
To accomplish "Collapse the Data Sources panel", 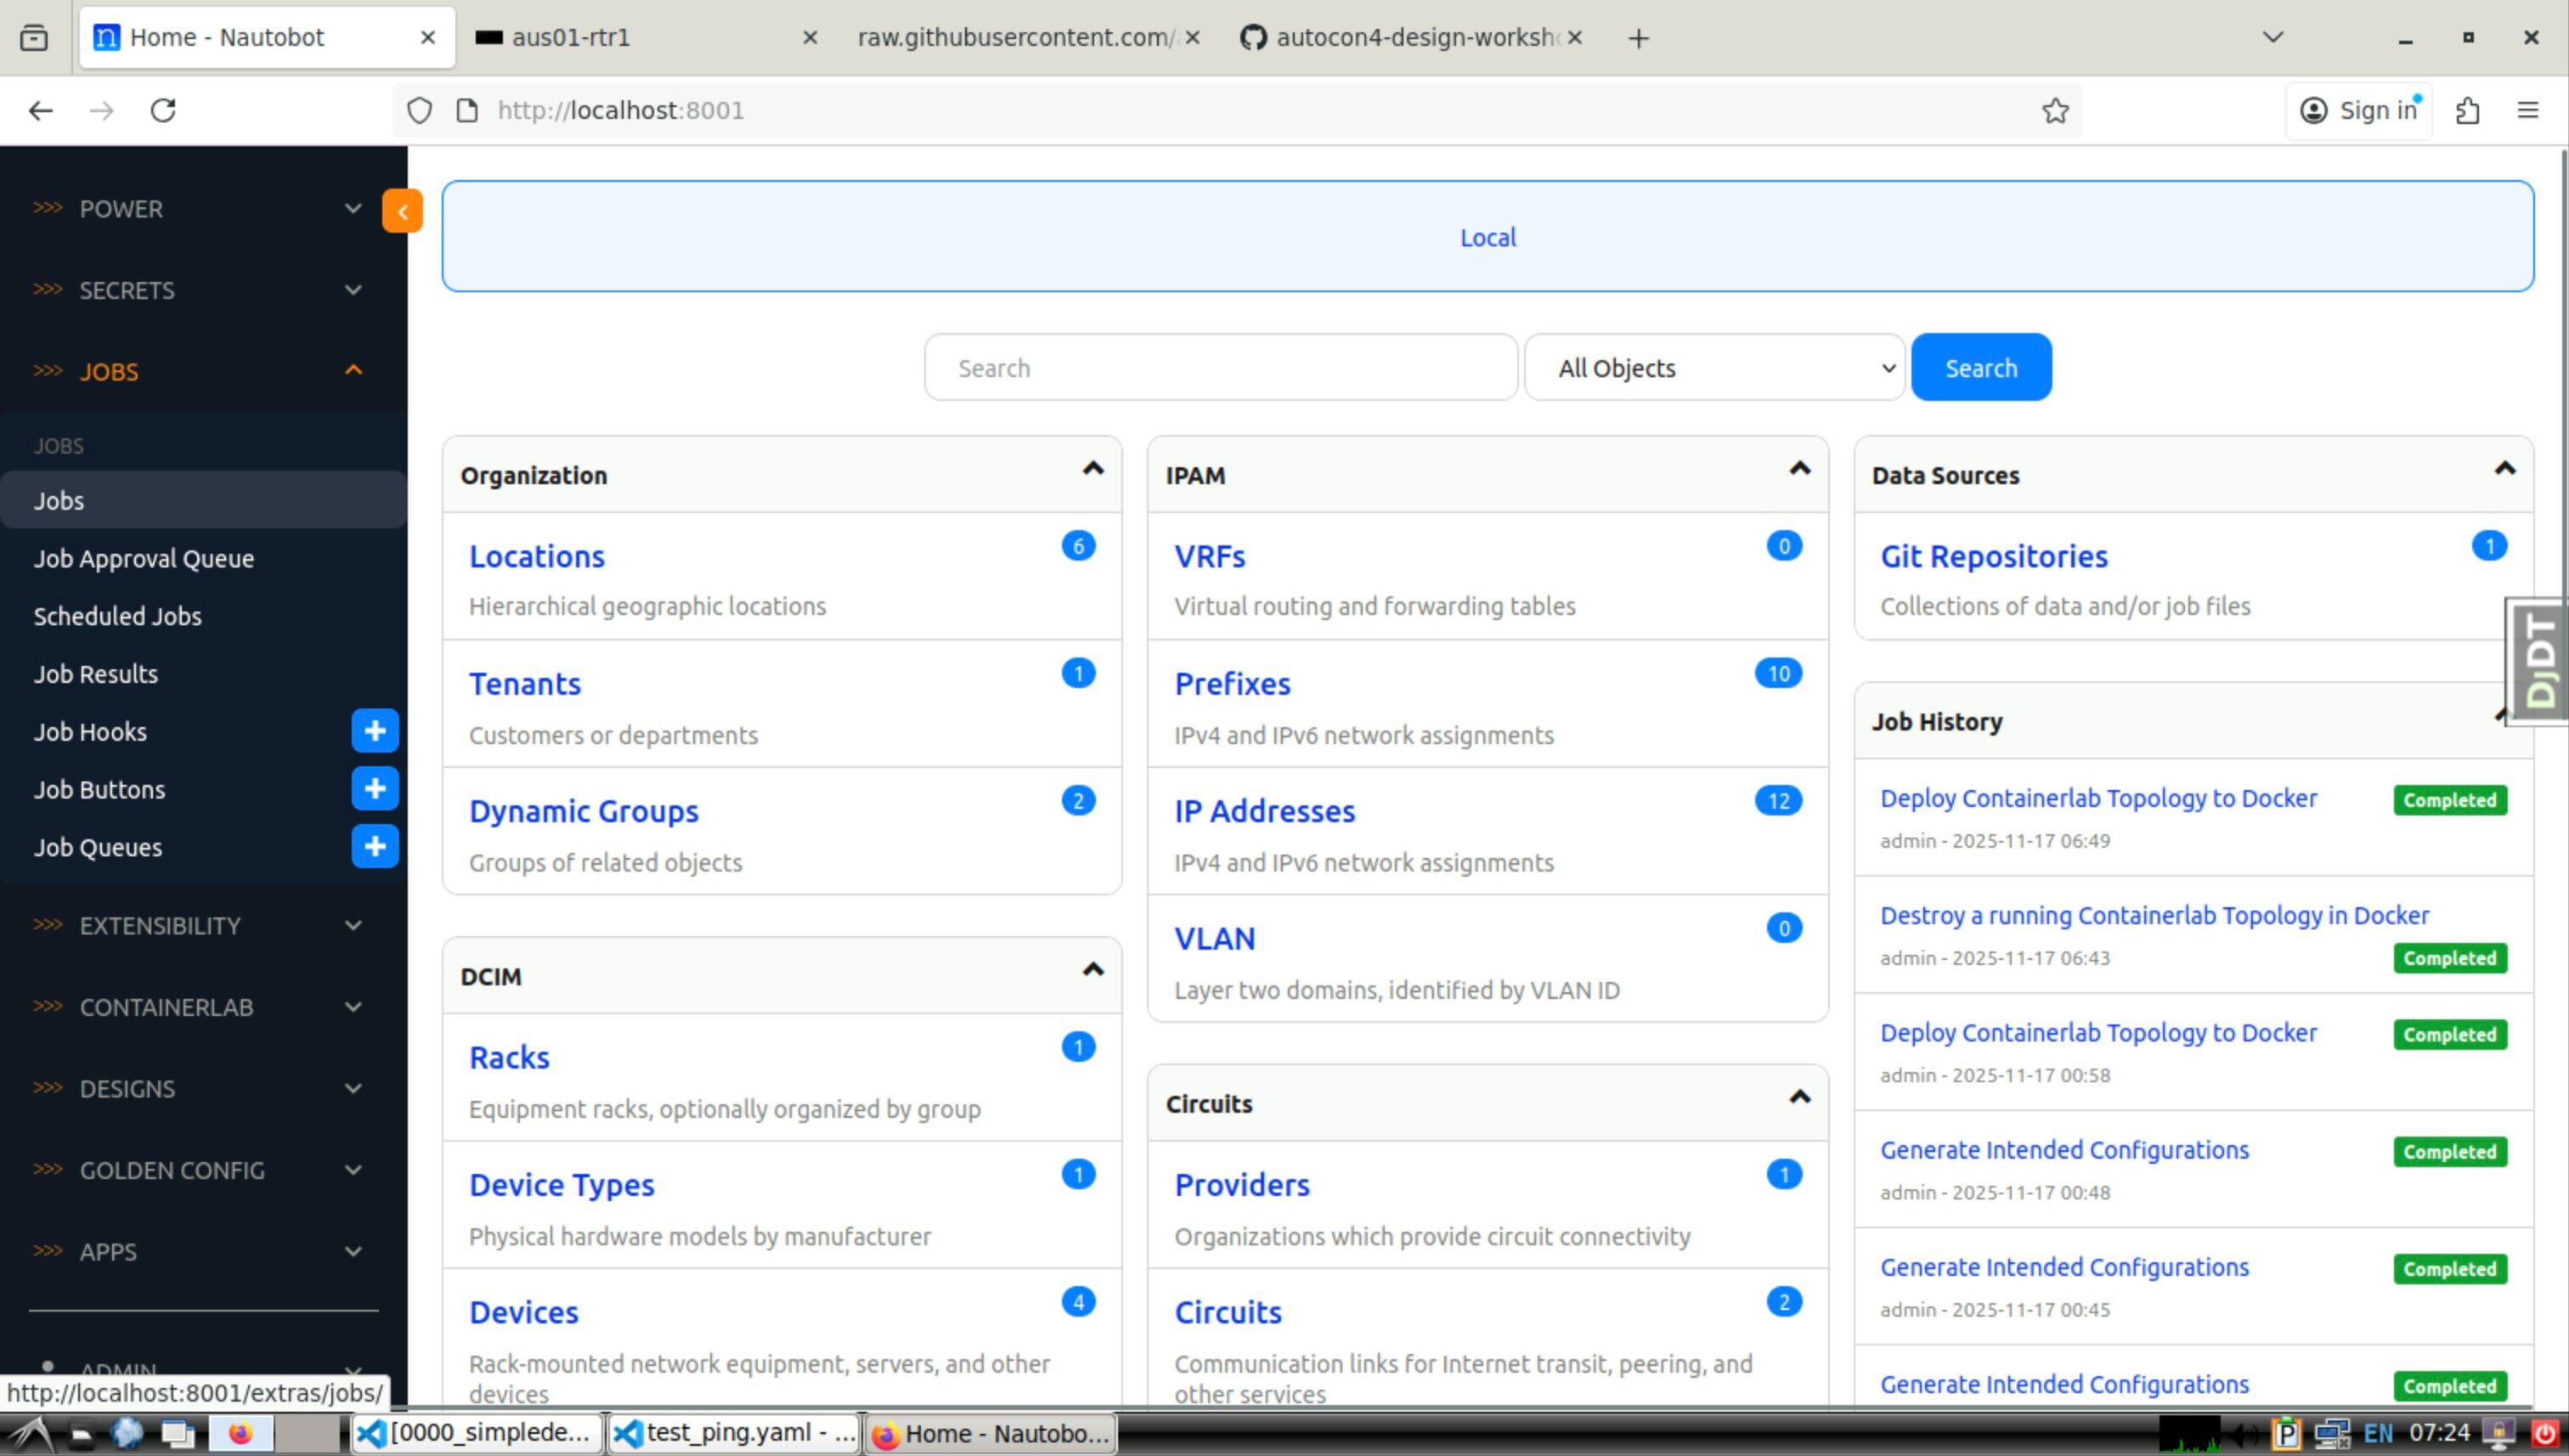I will (2504, 469).
